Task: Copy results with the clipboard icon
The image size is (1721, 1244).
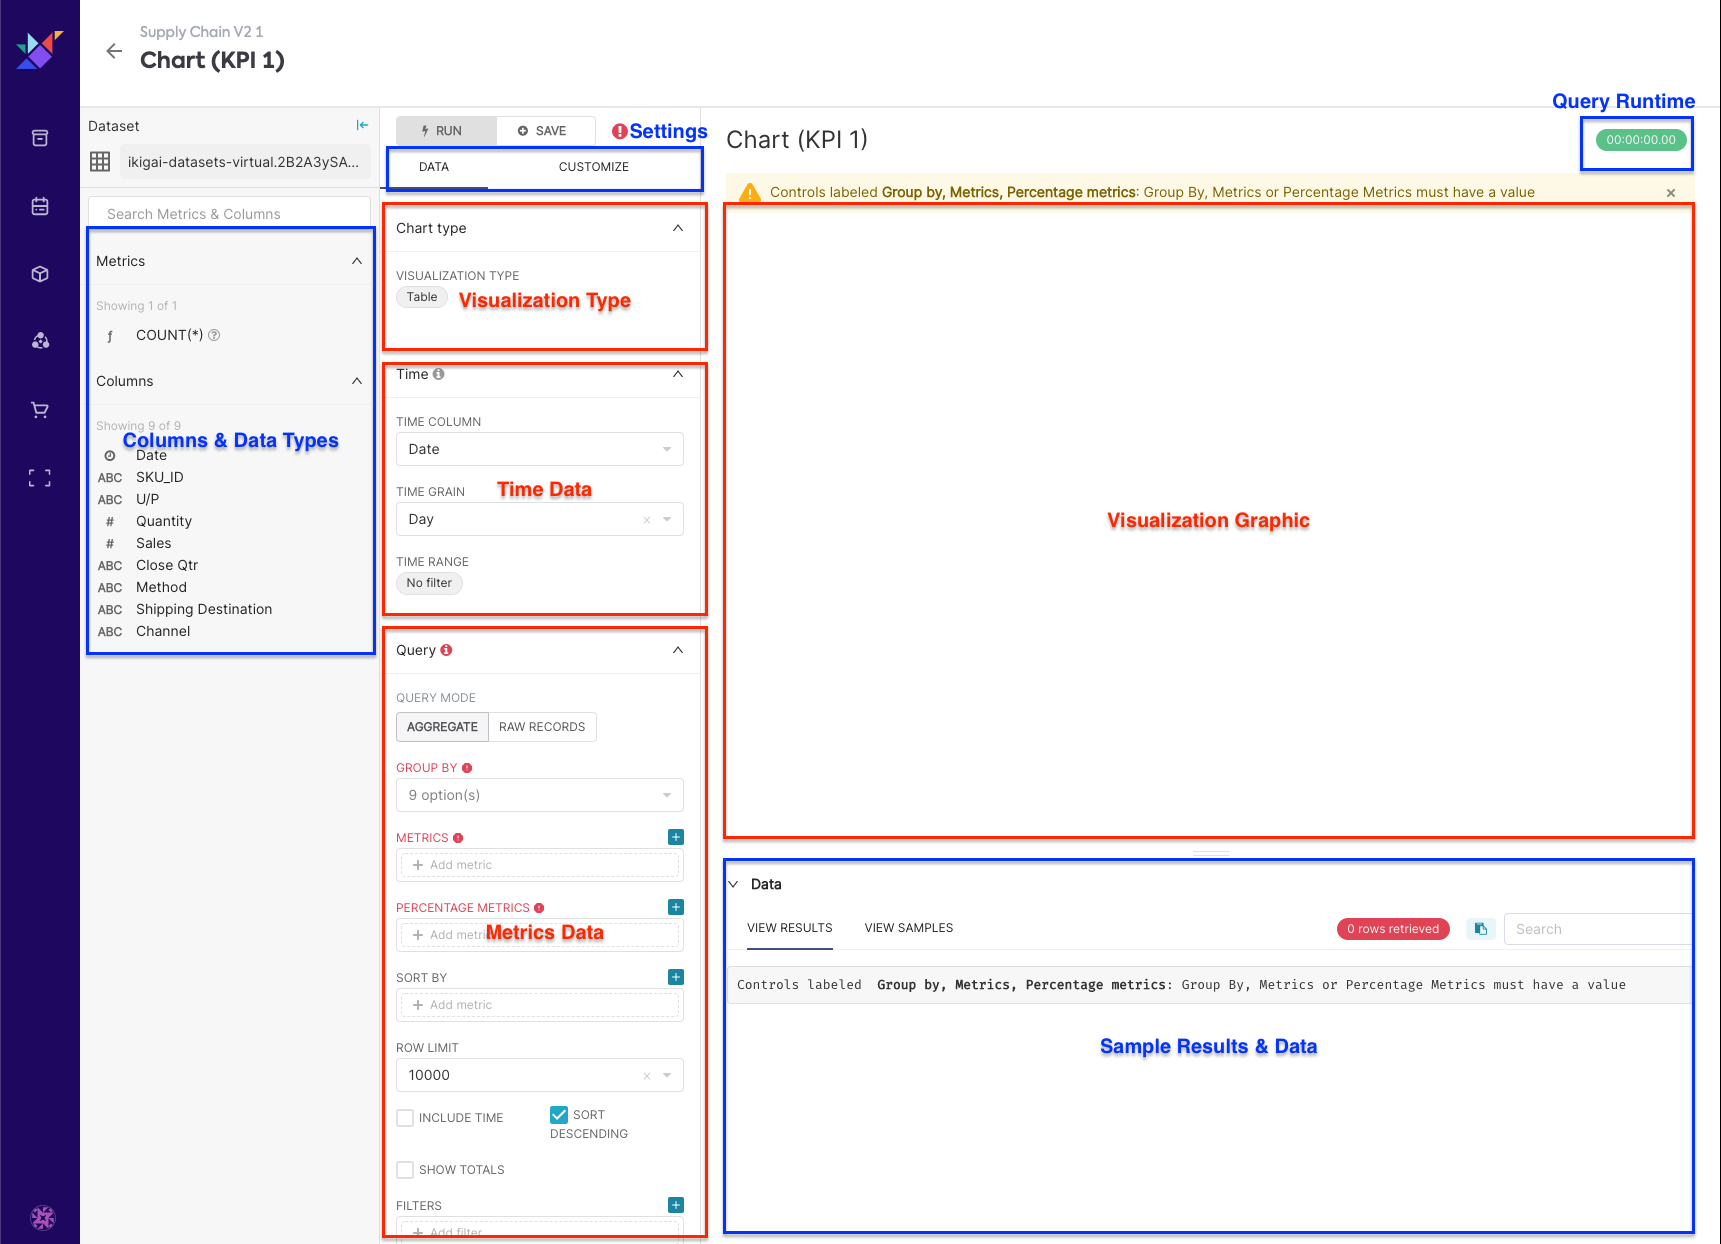Action: 1480,929
